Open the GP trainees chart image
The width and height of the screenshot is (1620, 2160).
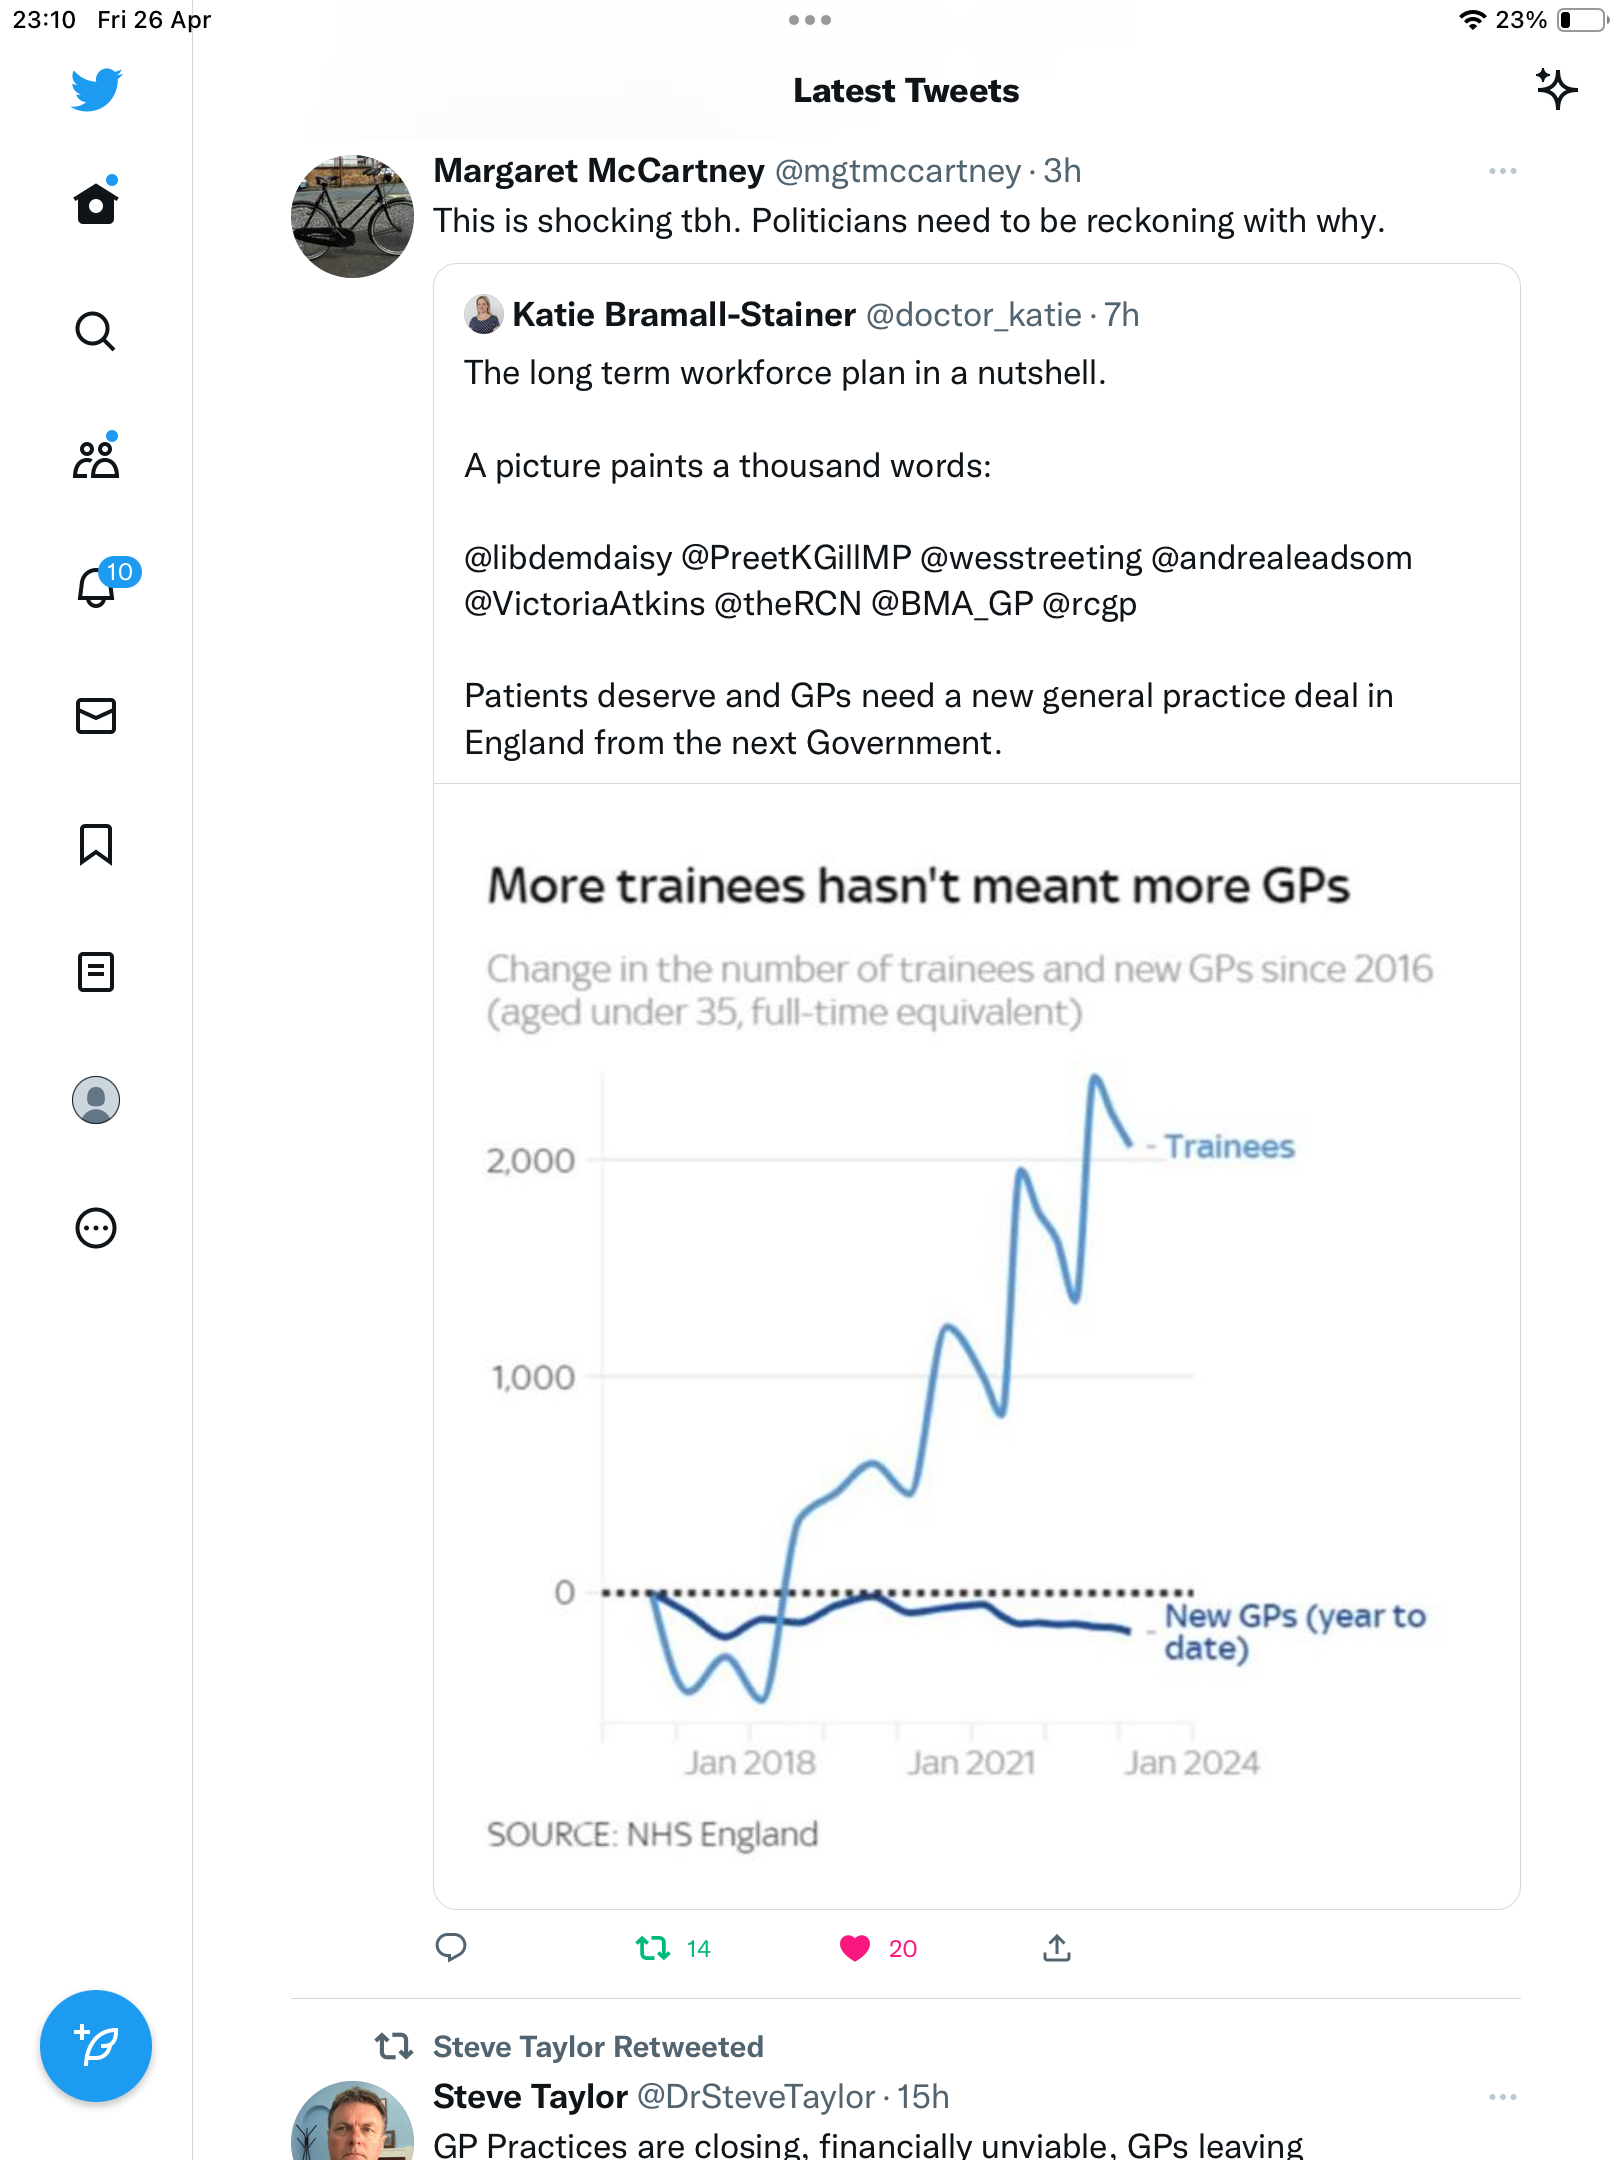pyautogui.click(x=976, y=1346)
